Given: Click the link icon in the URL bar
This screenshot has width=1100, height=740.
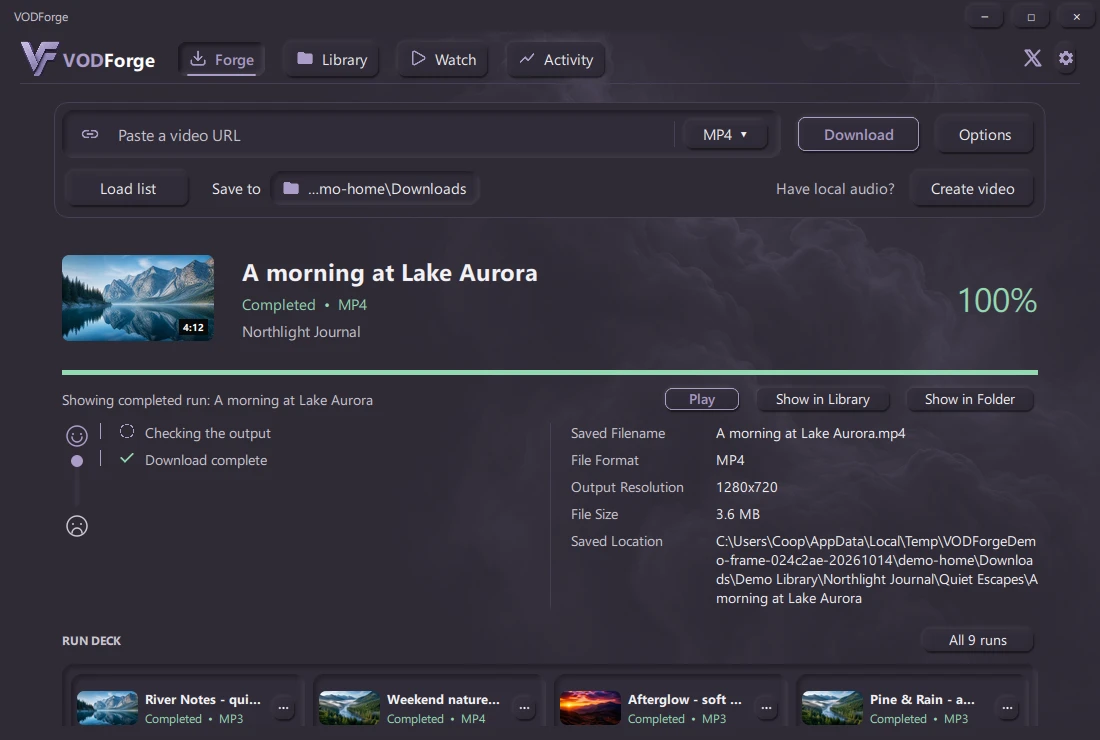Looking at the screenshot, I should 90,135.
